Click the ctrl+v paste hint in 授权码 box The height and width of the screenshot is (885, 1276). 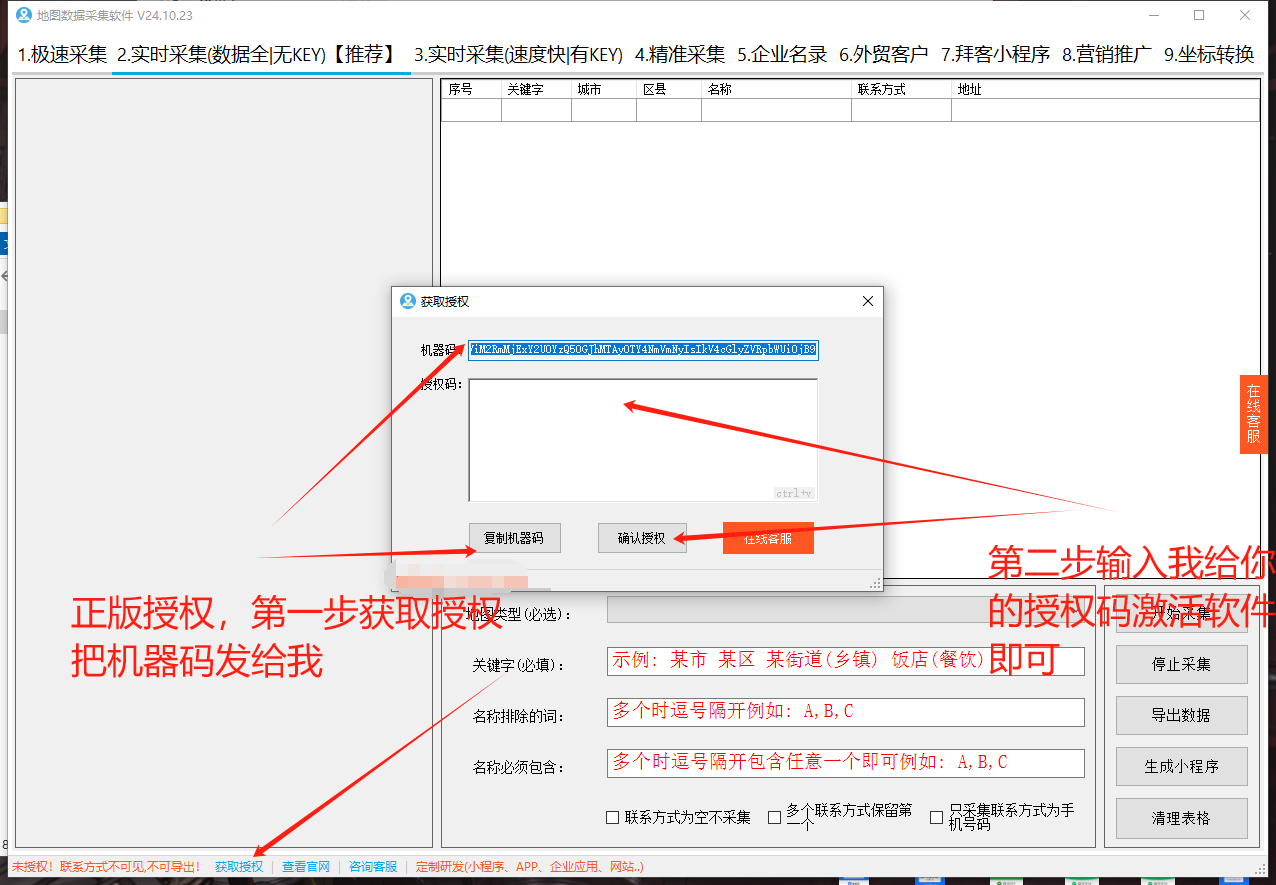click(794, 493)
